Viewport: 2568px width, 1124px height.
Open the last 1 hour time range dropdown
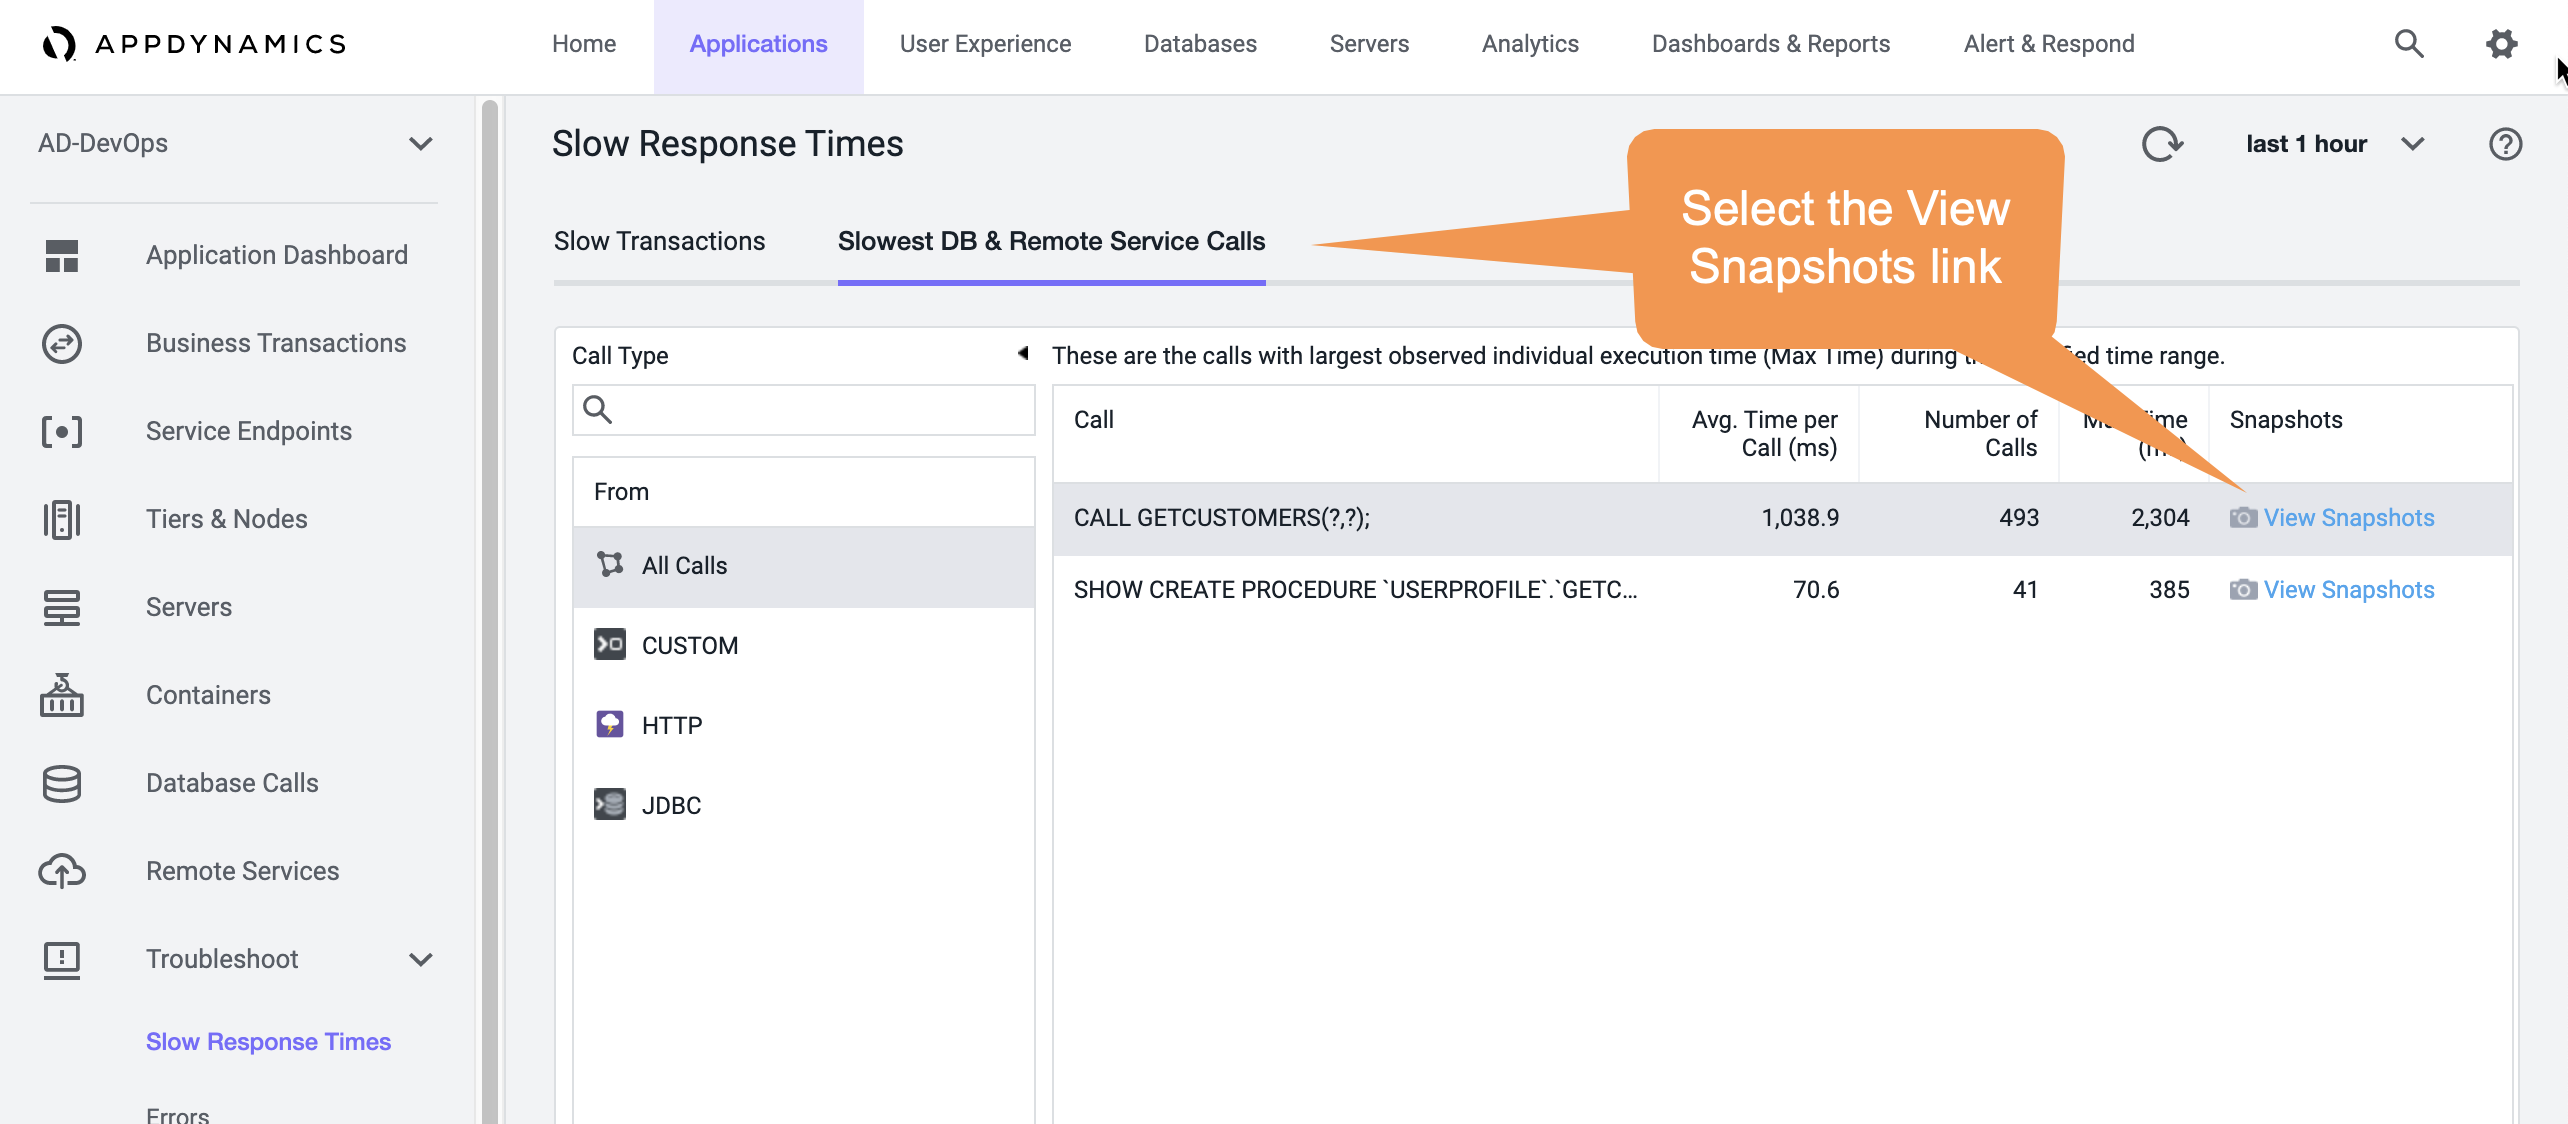[2413, 144]
